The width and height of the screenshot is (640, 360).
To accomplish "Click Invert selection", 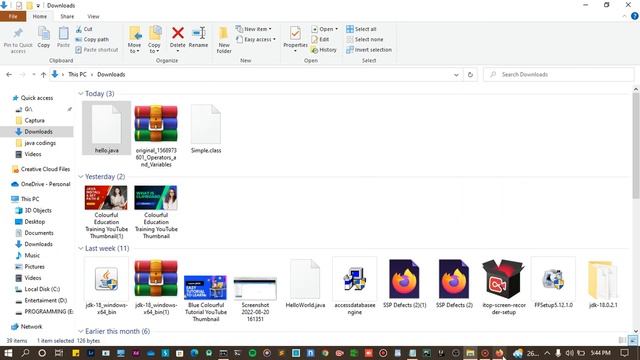I will click(x=369, y=49).
